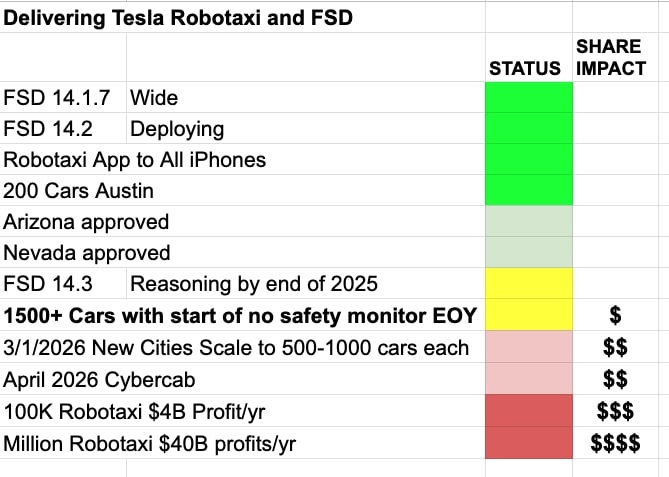
Task: Select the green status cell for 200 Cars Austin
Action: pyautogui.click(x=528, y=190)
